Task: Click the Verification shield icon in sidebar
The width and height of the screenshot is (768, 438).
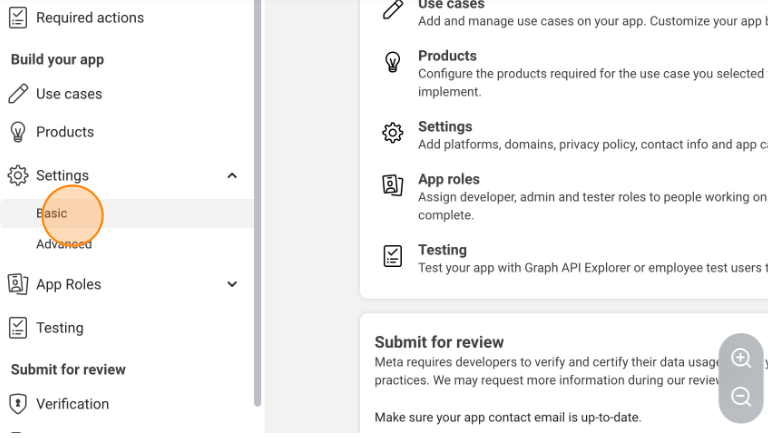Action: pos(18,404)
